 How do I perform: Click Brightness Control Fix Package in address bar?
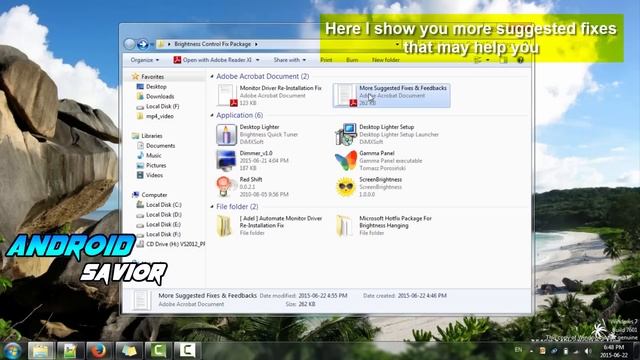click(212, 44)
